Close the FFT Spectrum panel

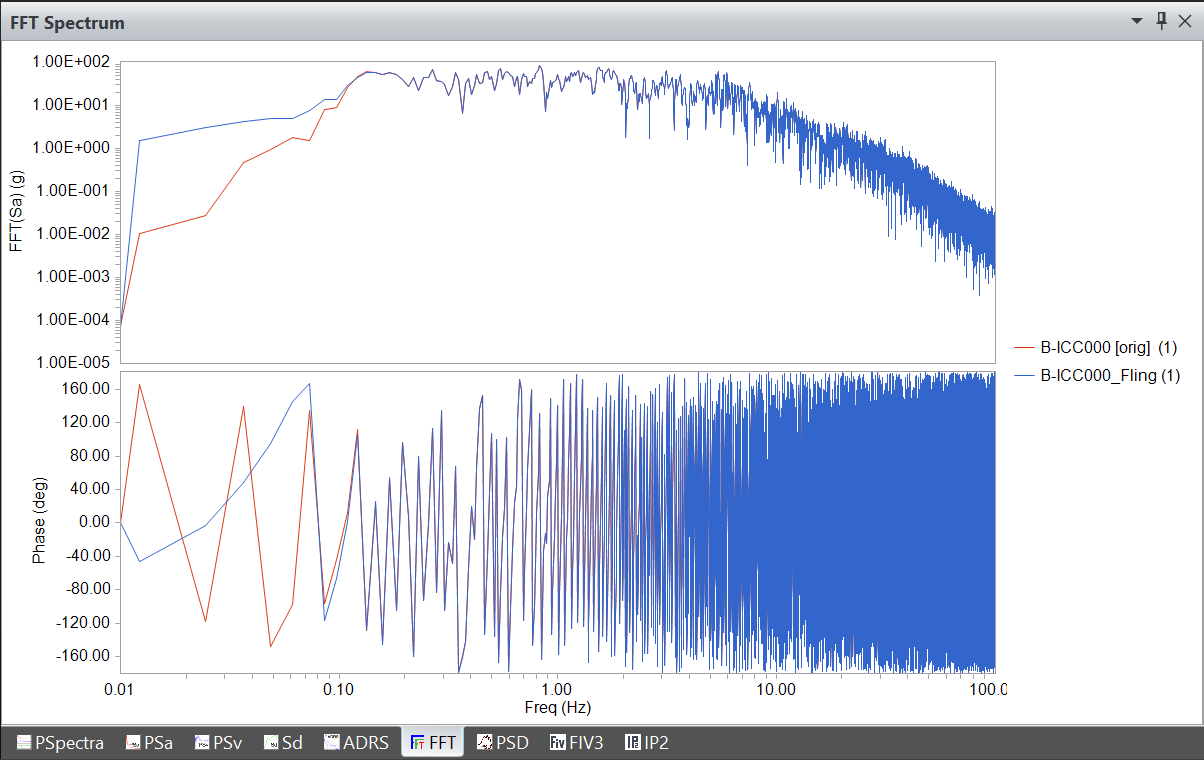click(1185, 21)
